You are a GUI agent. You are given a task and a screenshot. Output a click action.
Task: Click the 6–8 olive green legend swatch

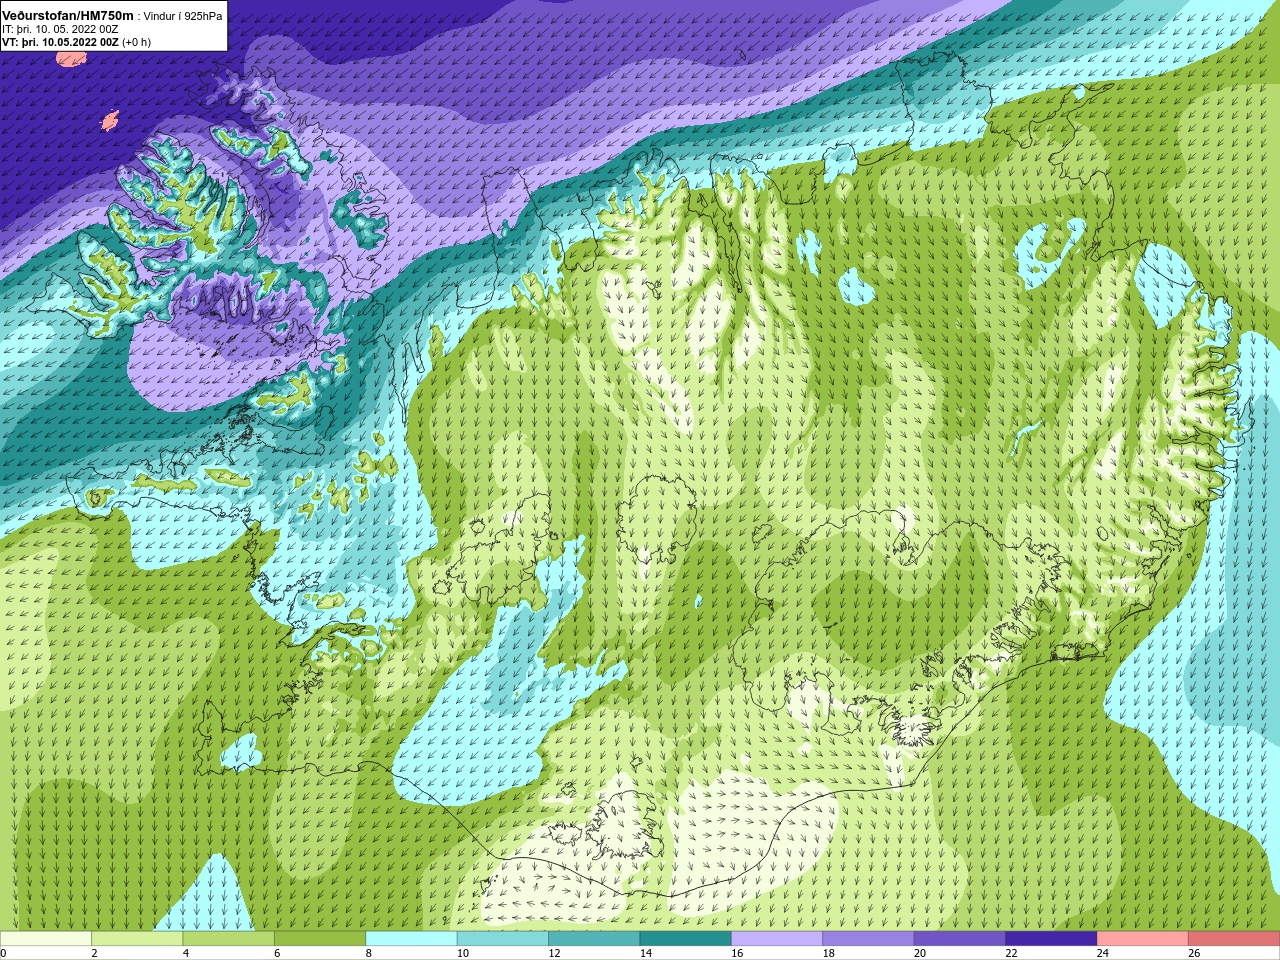320,939
